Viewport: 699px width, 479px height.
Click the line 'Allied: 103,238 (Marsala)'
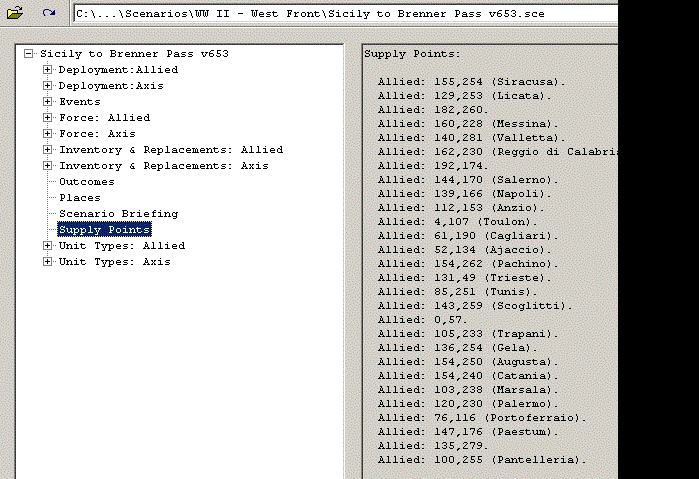(x=468, y=390)
